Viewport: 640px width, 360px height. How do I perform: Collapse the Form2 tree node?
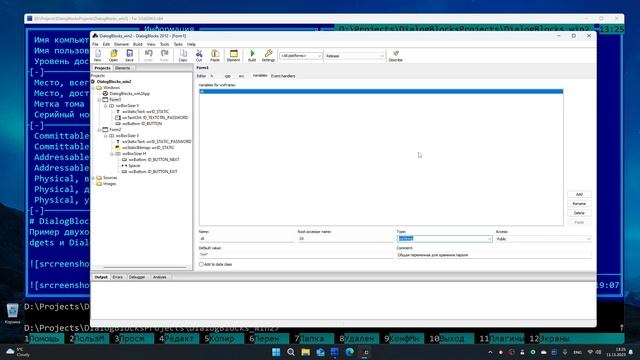coord(99,129)
